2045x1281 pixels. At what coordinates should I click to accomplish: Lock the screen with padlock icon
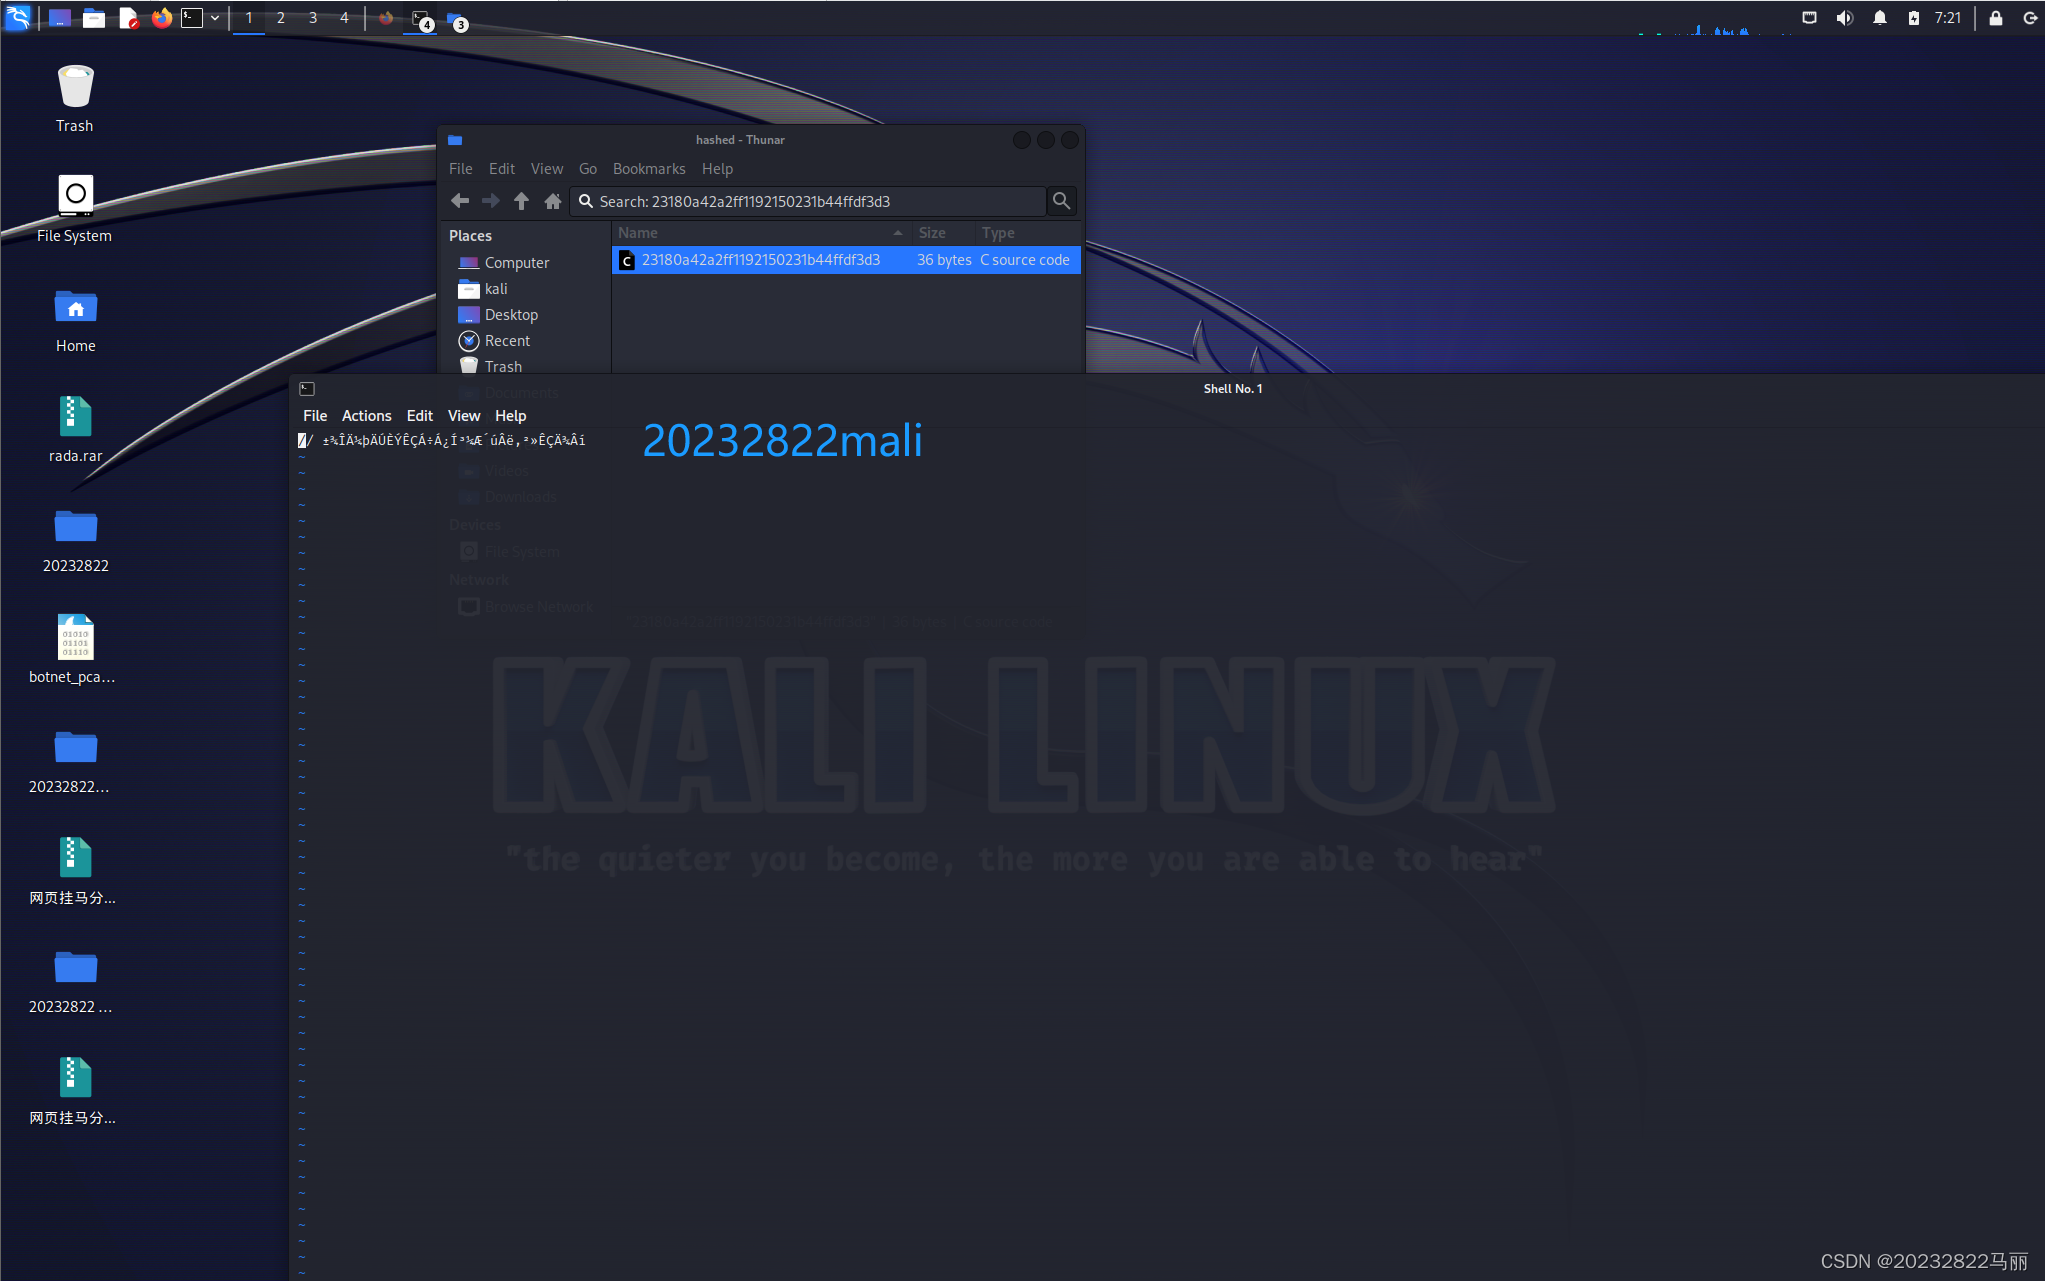[1996, 18]
